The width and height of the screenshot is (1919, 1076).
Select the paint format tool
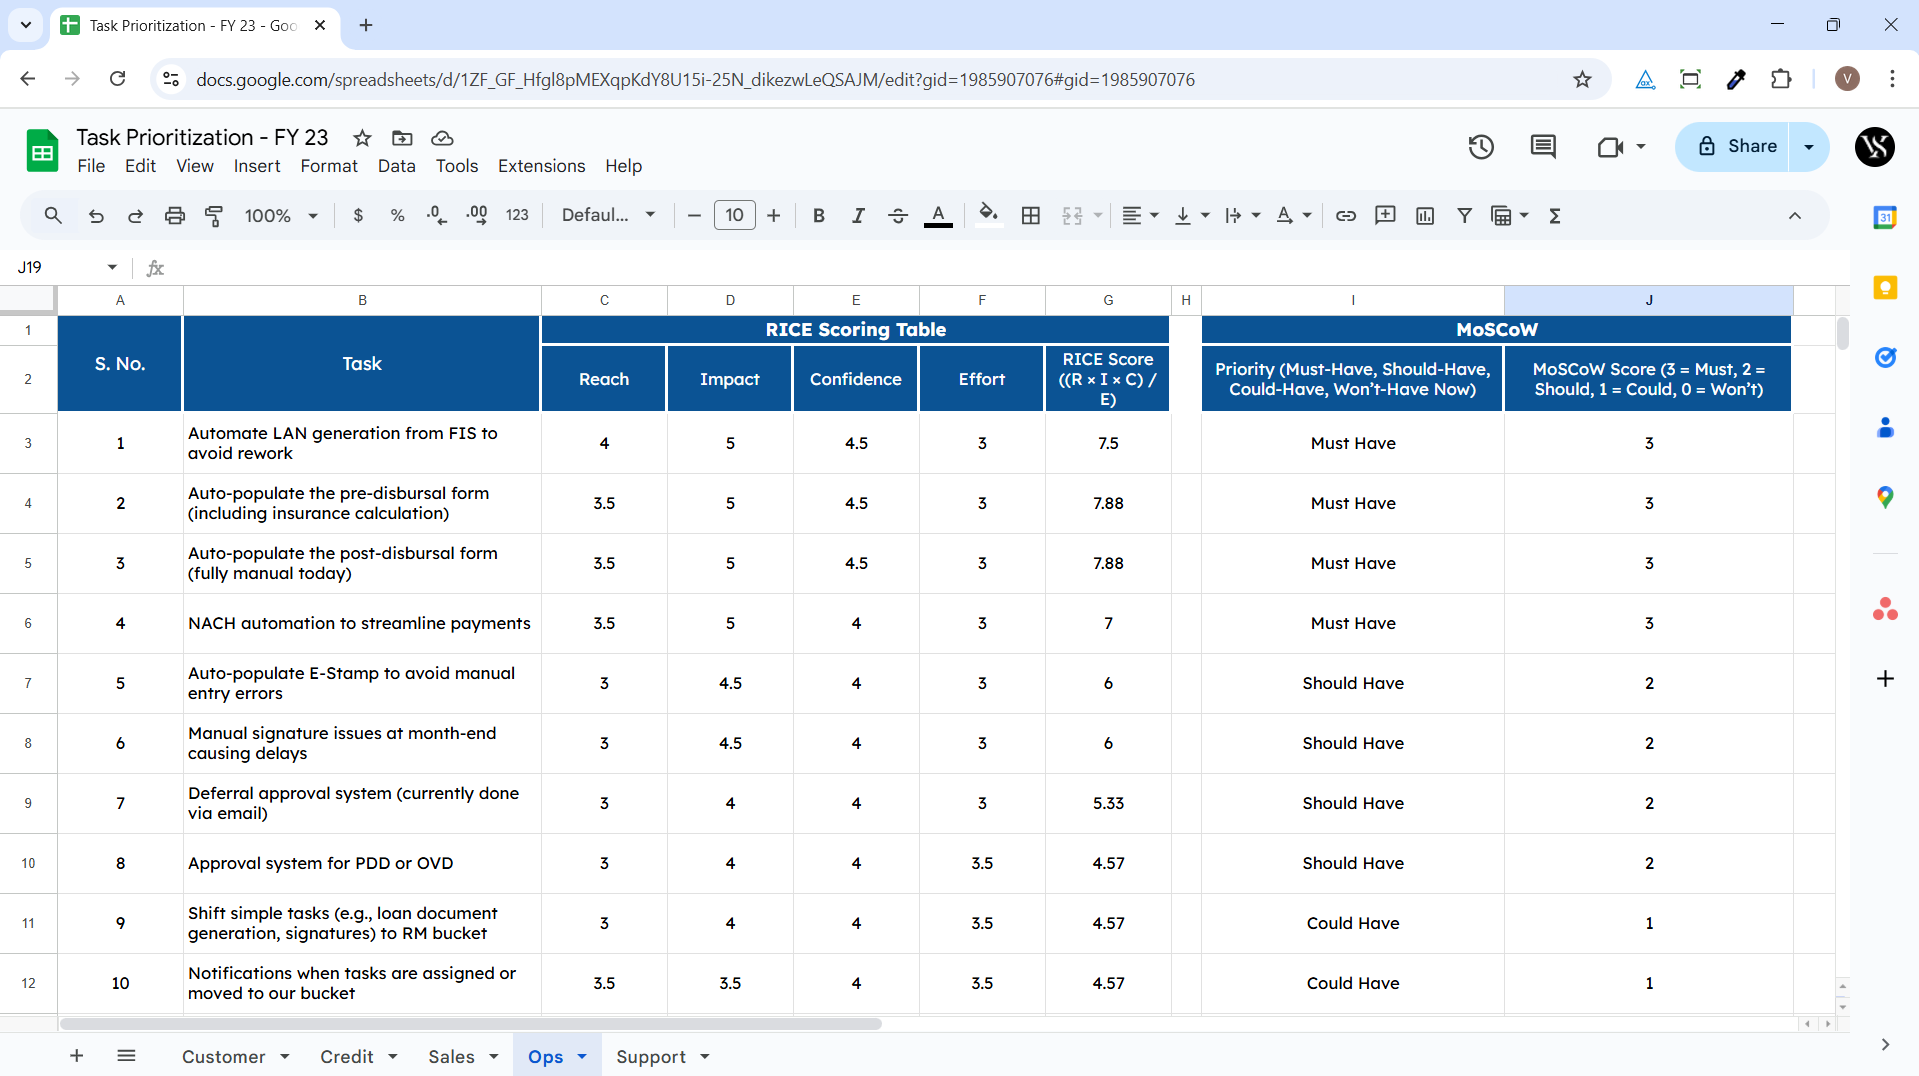[x=214, y=215]
